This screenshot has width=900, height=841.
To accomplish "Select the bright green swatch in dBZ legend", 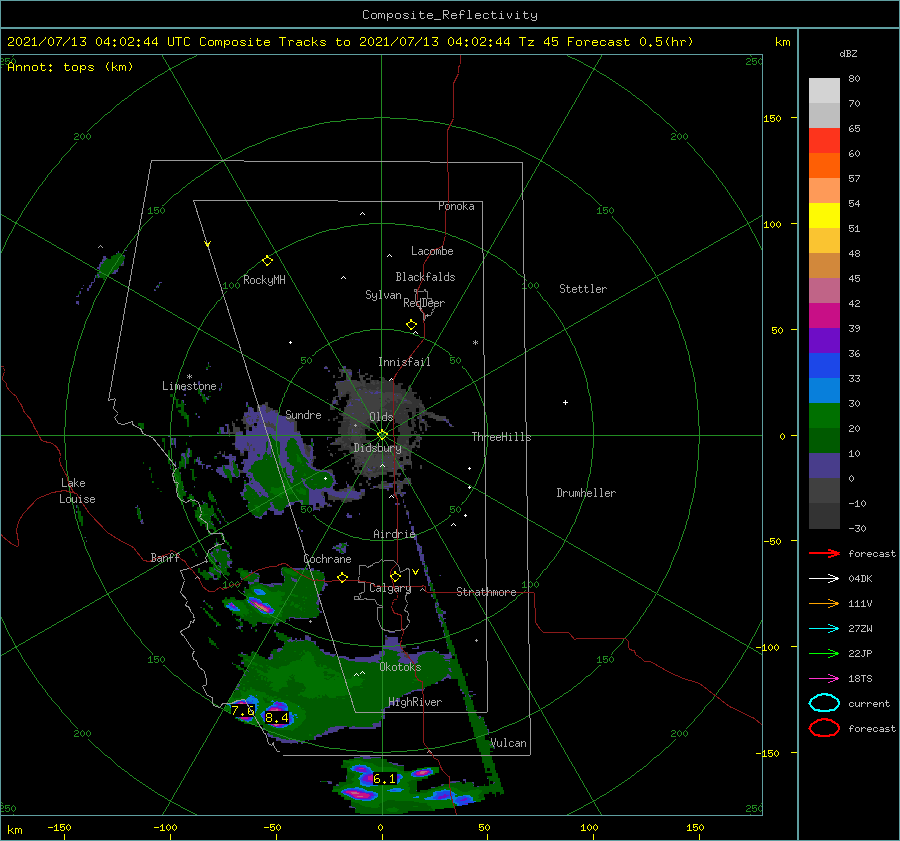I will point(824,415).
